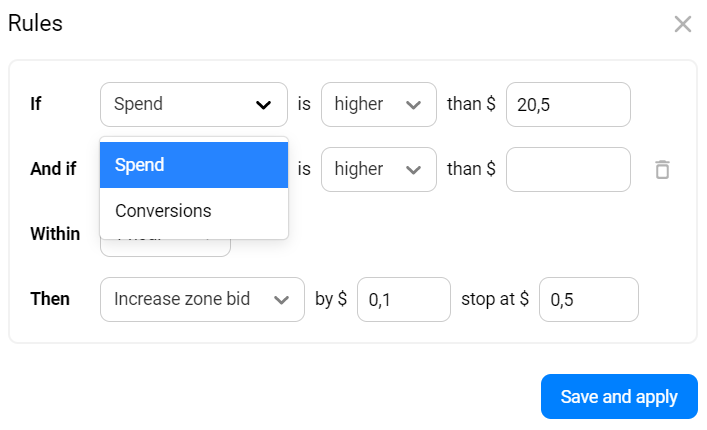Click the Save and apply button
The width and height of the screenshot is (707, 430).
click(619, 396)
